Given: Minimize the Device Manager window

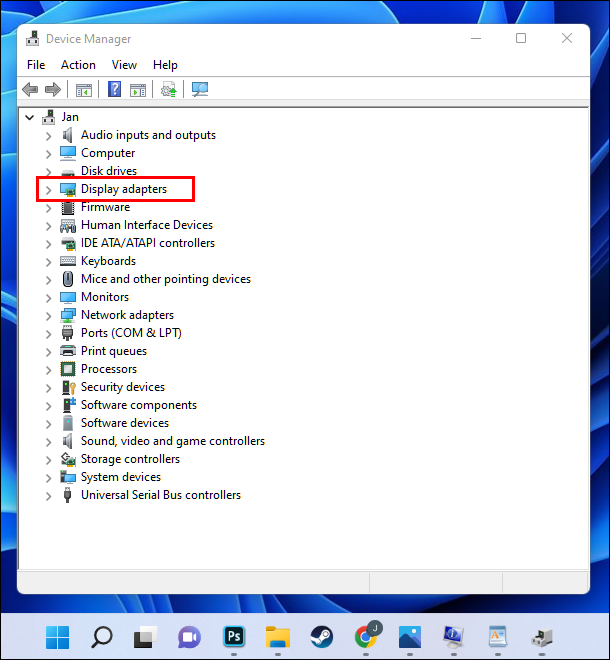Looking at the screenshot, I should pyautogui.click(x=476, y=38).
